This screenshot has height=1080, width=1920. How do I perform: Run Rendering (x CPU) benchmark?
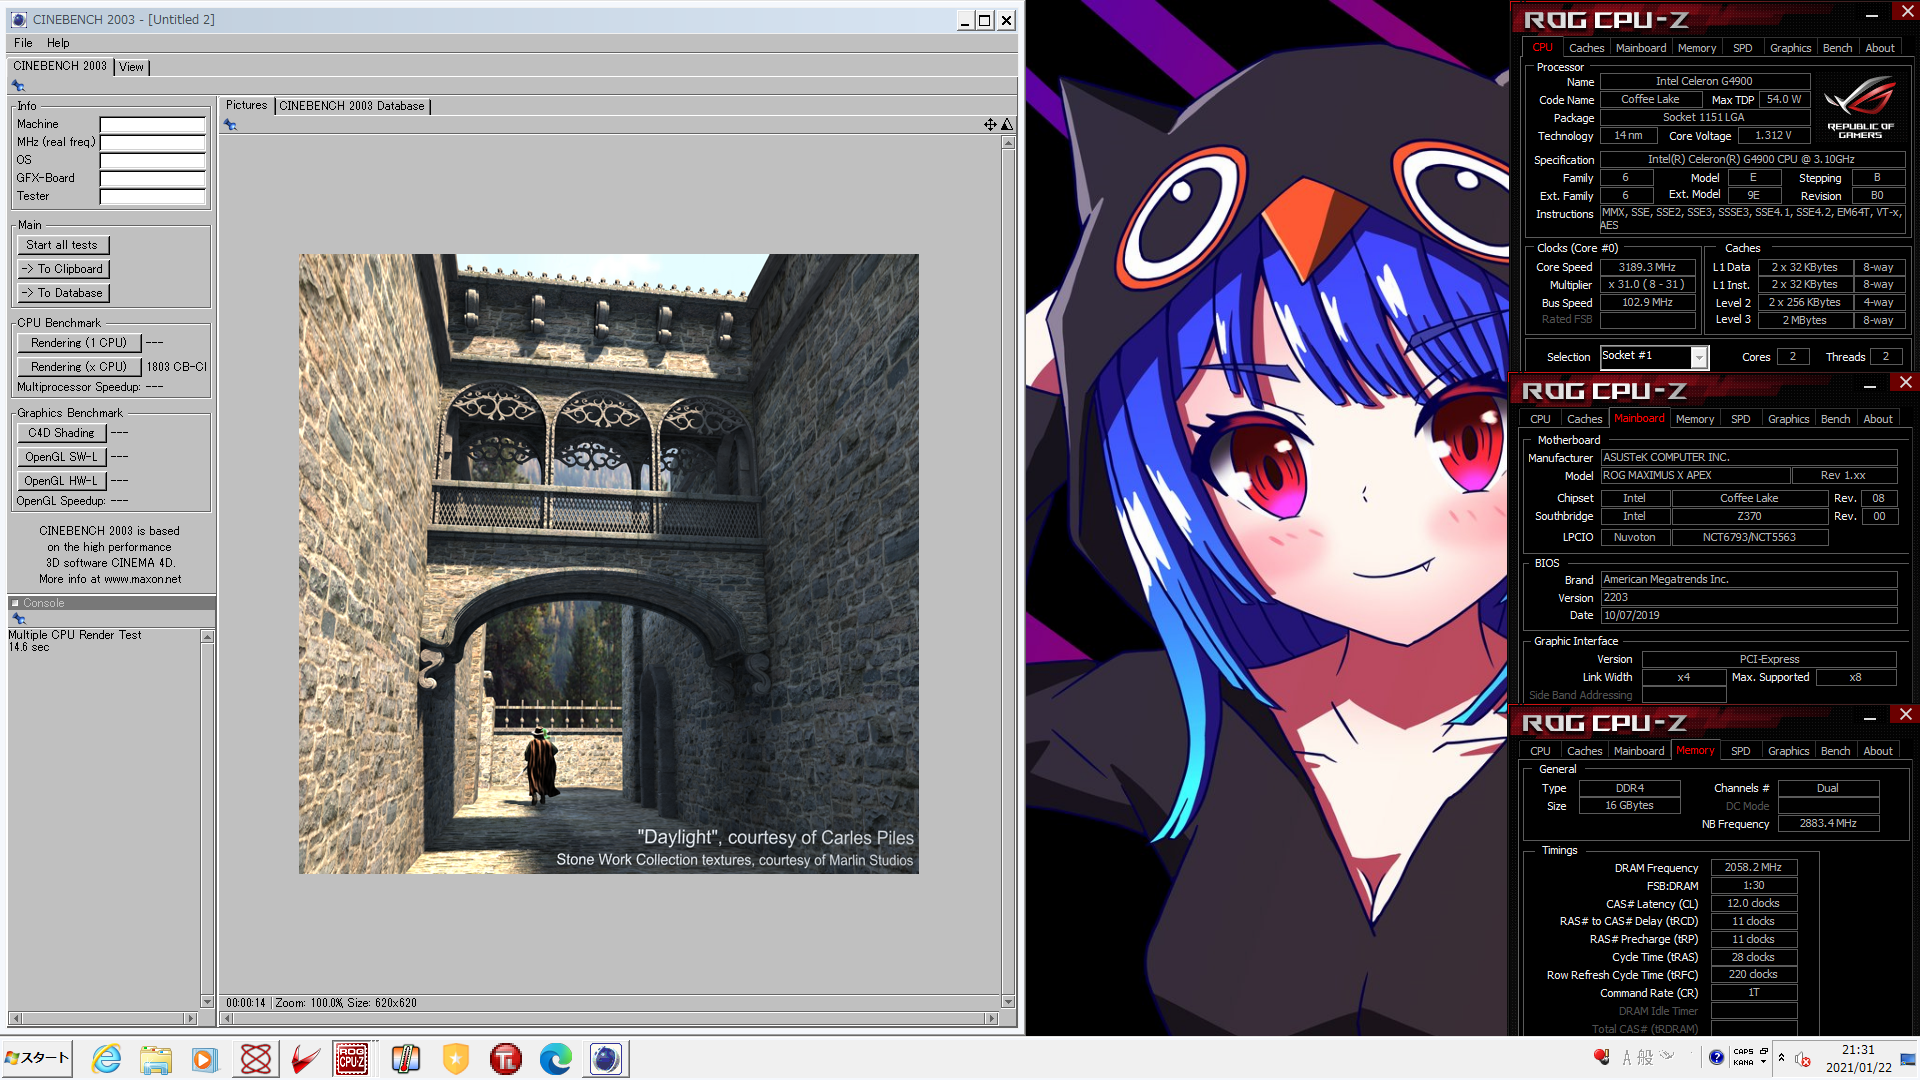[79, 367]
